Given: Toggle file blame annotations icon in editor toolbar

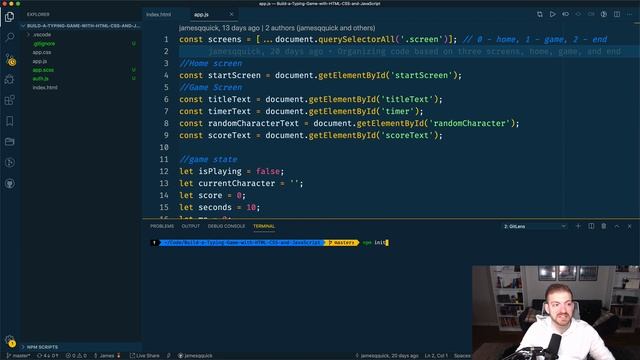Looking at the screenshot, I should 565,14.
